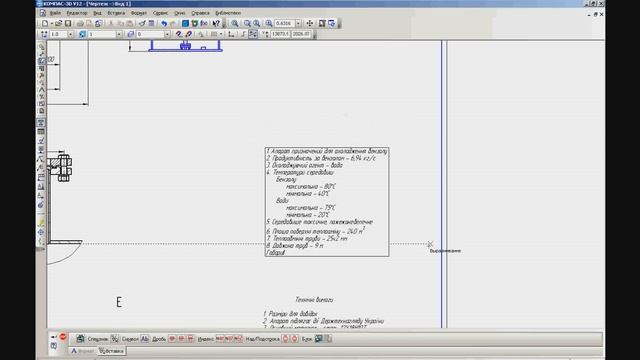Open the Сервис menu
The height and width of the screenshot is (360, 640).
click(160, 13)
